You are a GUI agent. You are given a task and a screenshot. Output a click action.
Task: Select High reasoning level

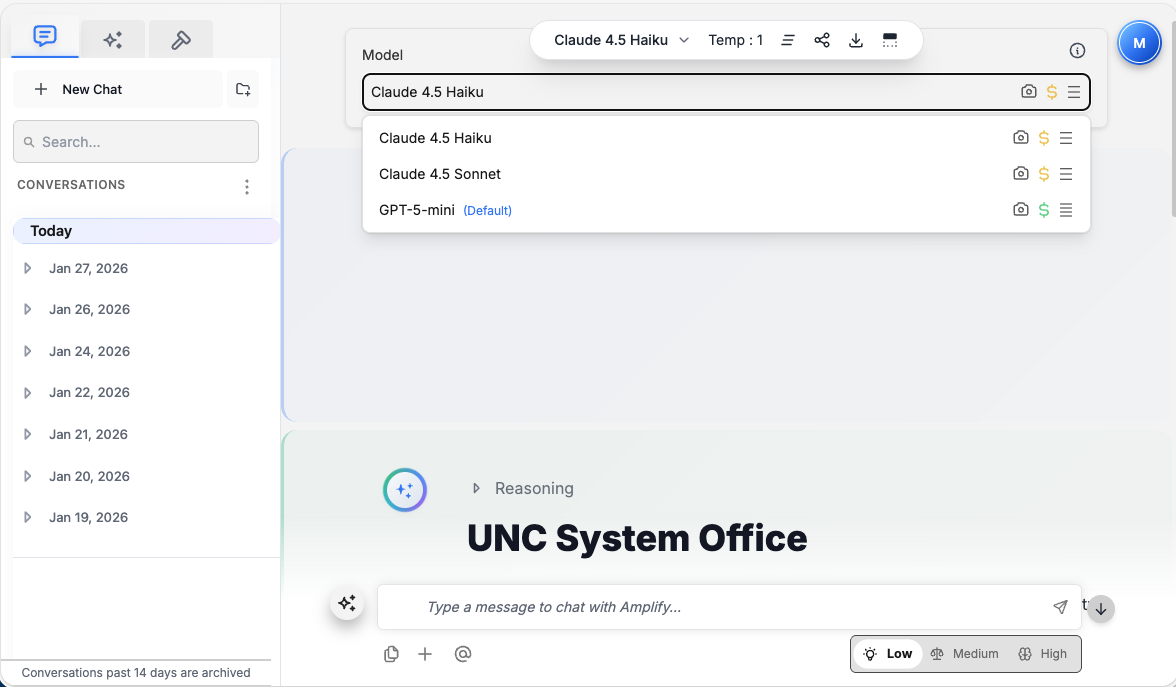click(x=1042, y=654)
